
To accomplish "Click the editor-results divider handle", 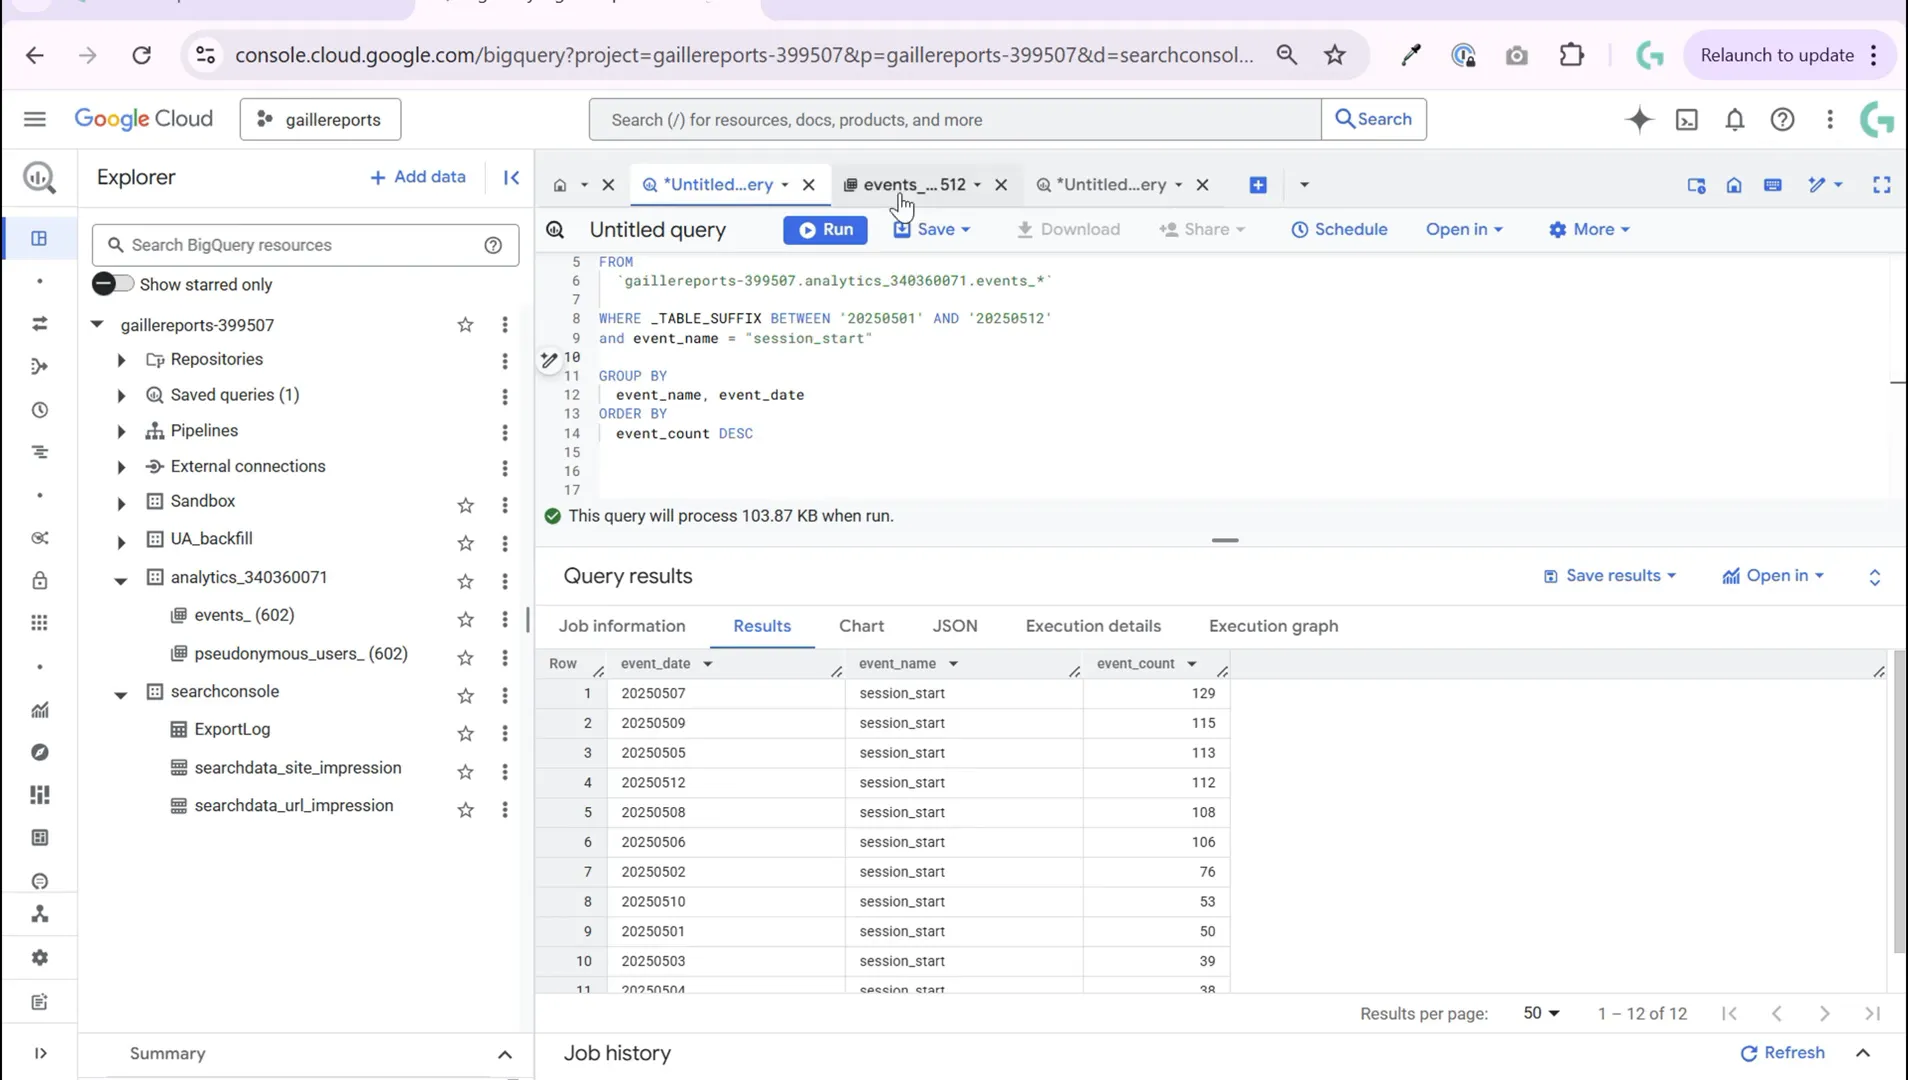I will pos(1225,540).
